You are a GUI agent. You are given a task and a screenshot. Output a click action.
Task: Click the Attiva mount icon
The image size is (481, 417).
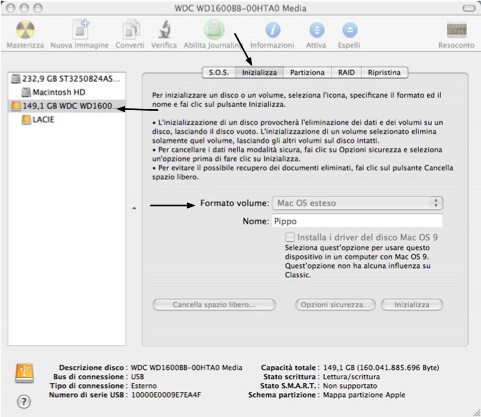click(x=316, y=30)
